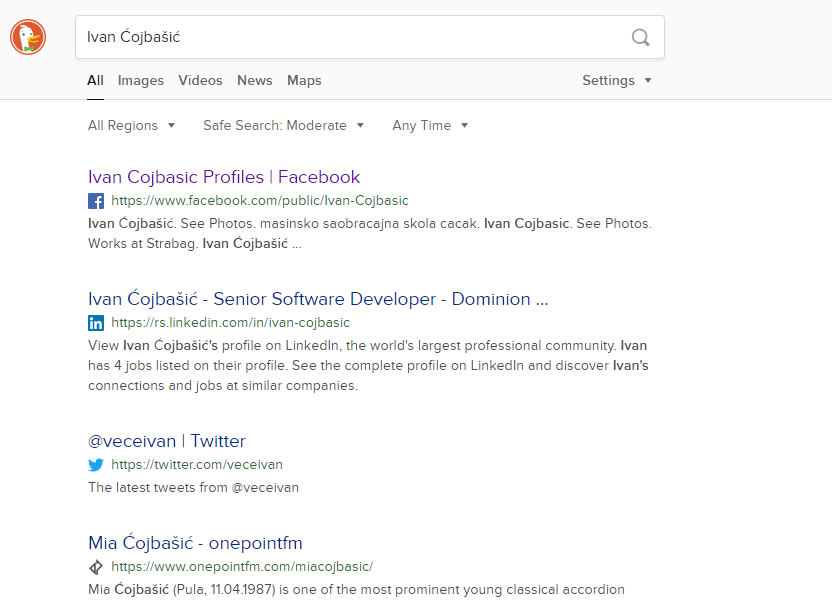The height and width of the screenshot is (604, 832).
Task: Click the Facebook favicon beside the facebook.com URL
Action: pyautogui.click(x=96, y=201)
